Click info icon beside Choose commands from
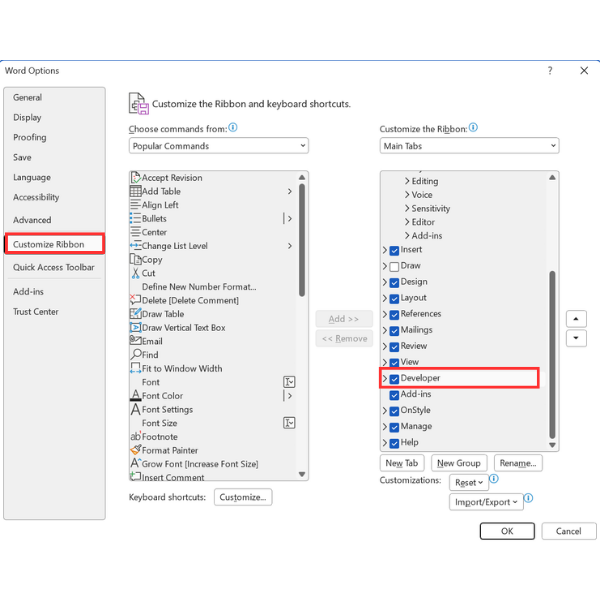600x600 pixels. pyautogui.click(x=233, y=127)
